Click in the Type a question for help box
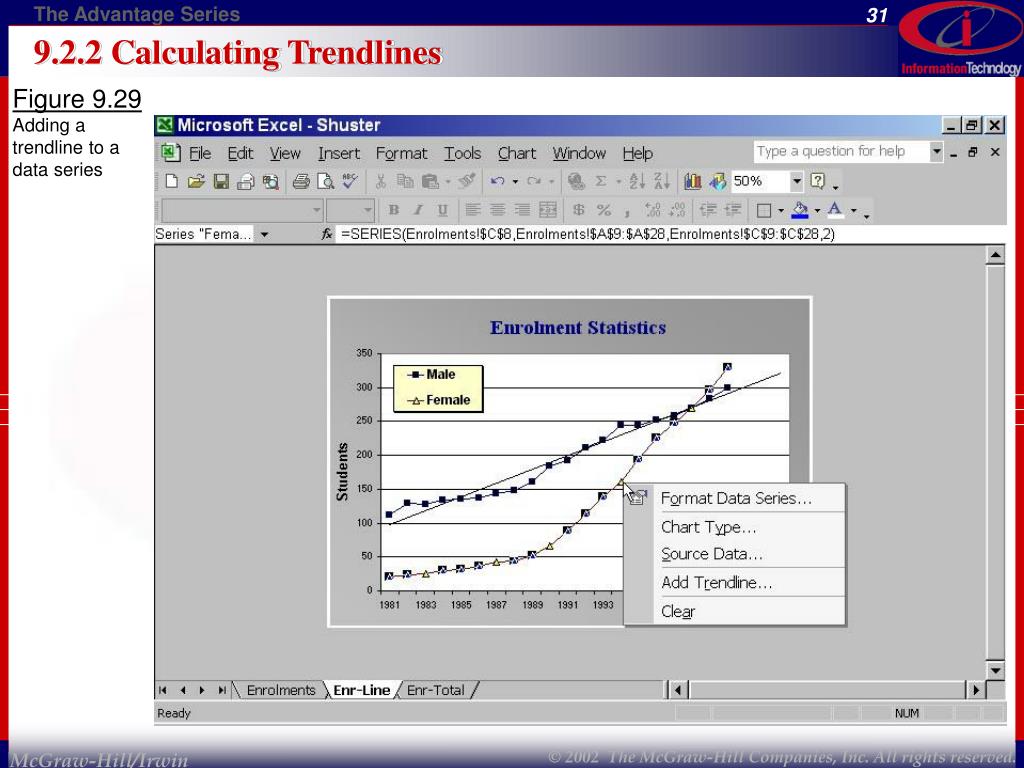The image size is (1024, 768). click(x=842, y=152)
